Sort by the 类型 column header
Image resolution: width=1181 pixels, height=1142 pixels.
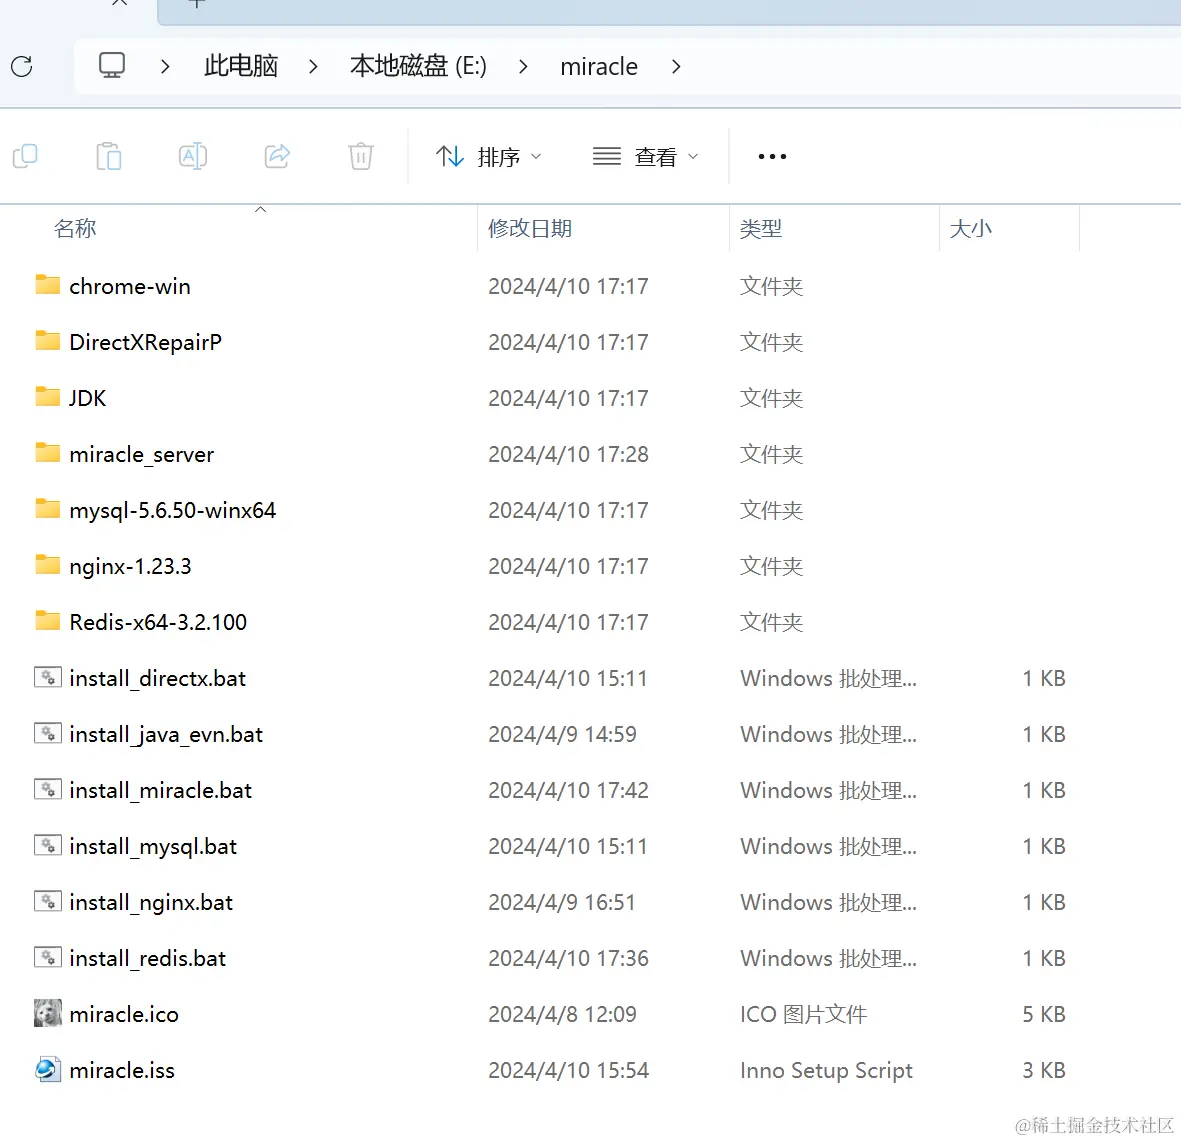click(761, 228)
